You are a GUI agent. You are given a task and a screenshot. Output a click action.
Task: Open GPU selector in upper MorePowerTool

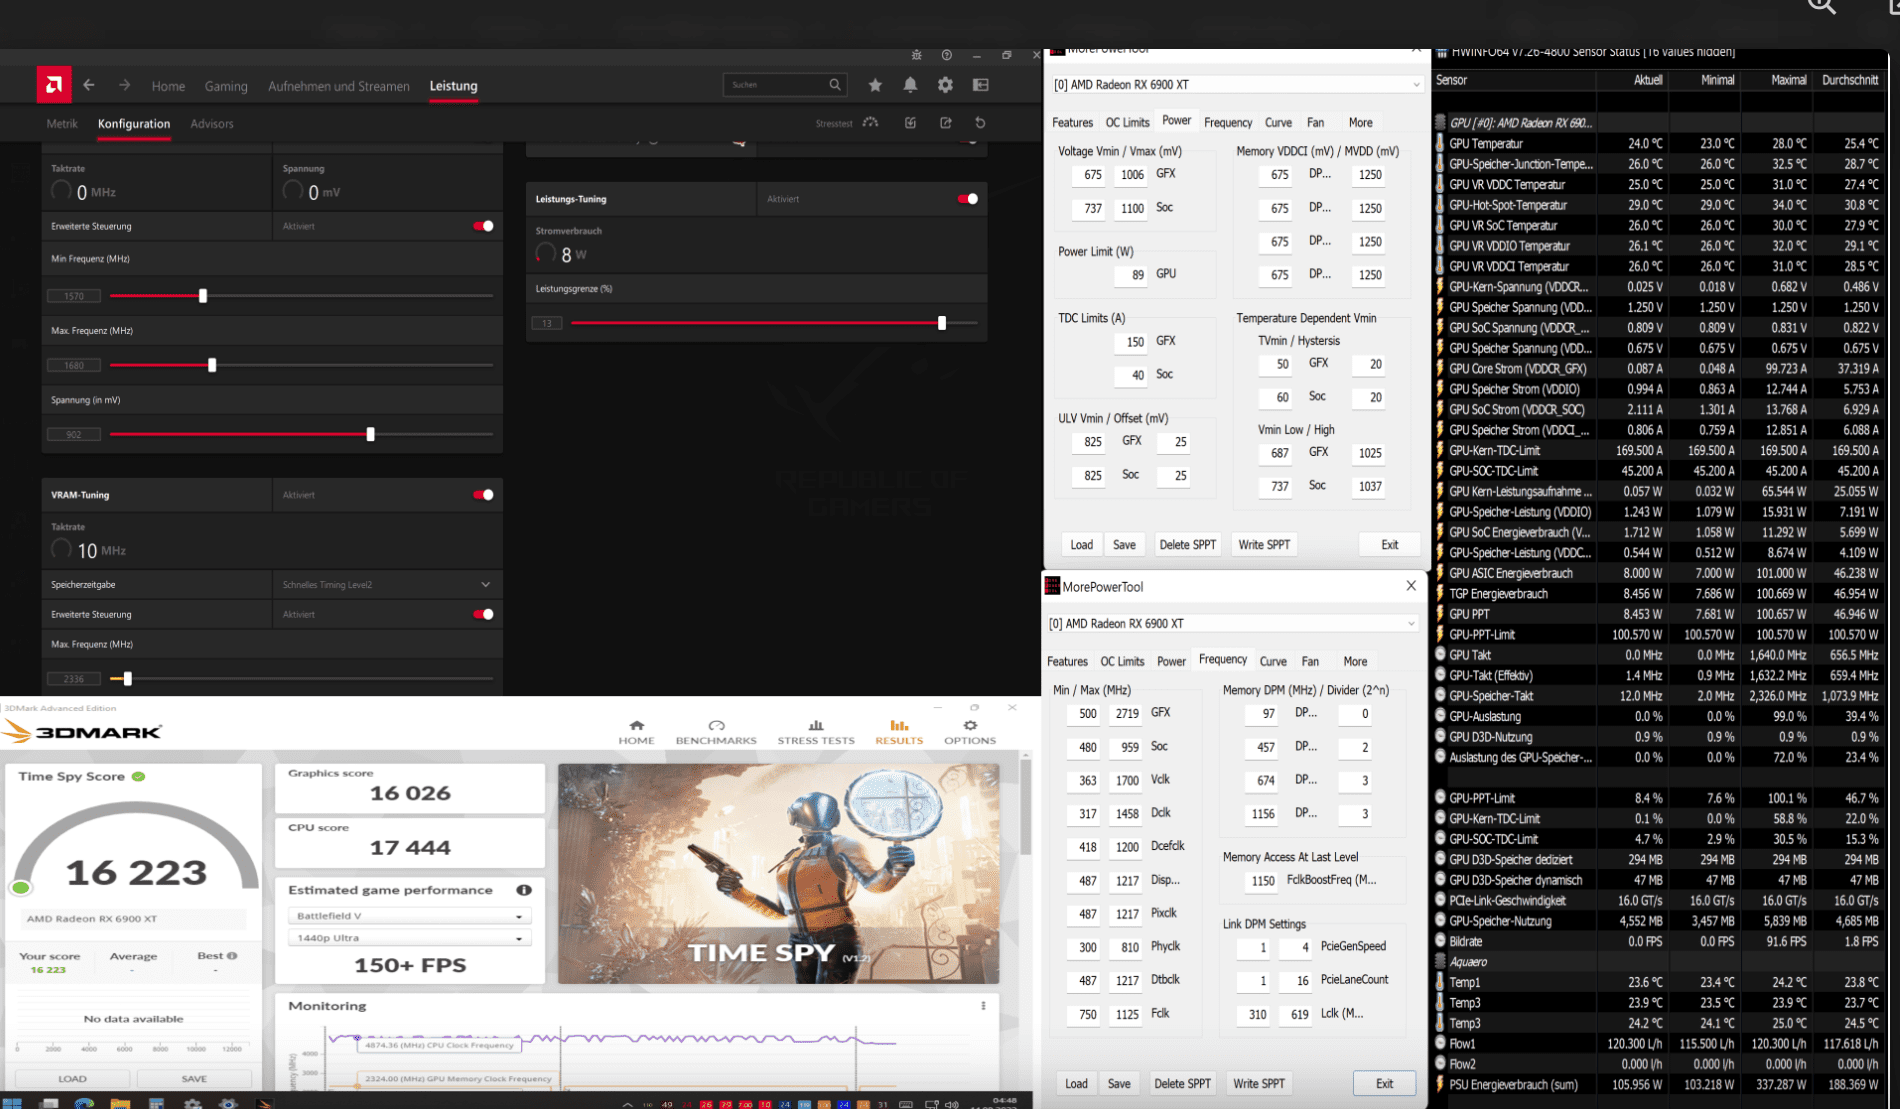pos(1236,85)
